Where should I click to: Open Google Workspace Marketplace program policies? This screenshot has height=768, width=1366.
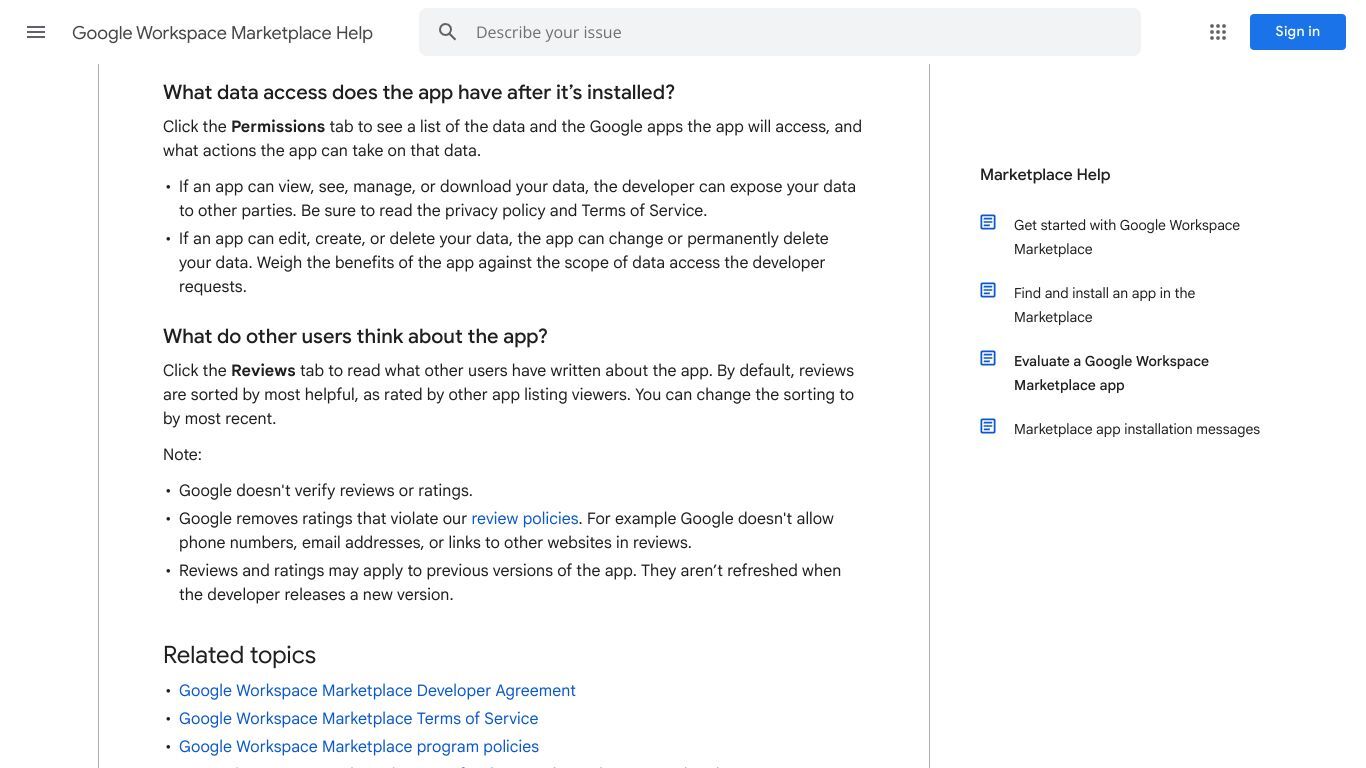[359, 746]
